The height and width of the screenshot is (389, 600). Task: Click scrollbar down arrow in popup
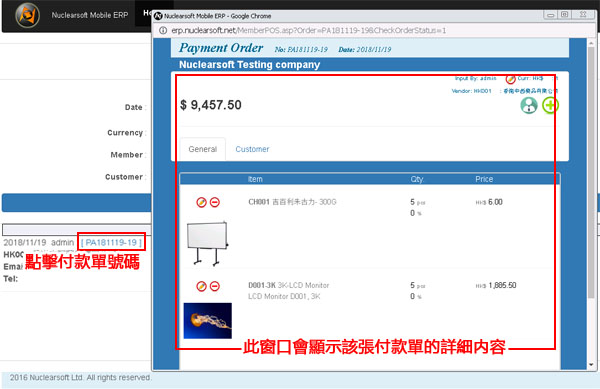click(592, 365)
